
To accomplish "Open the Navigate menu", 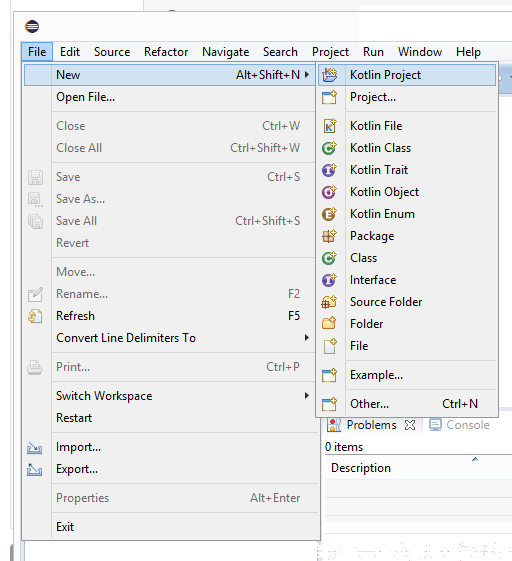I will pos(225,52).
